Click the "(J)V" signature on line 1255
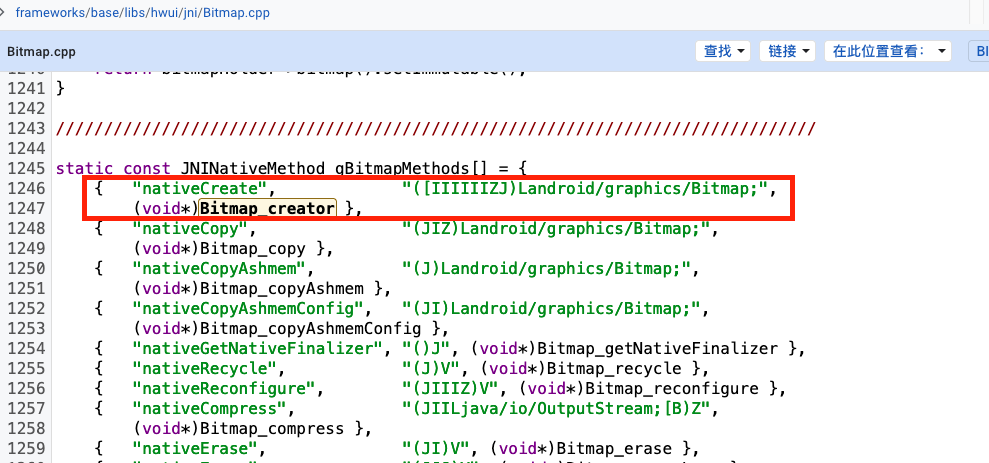Viewport: 989px width, 463px height. click(x=431, y=369)
